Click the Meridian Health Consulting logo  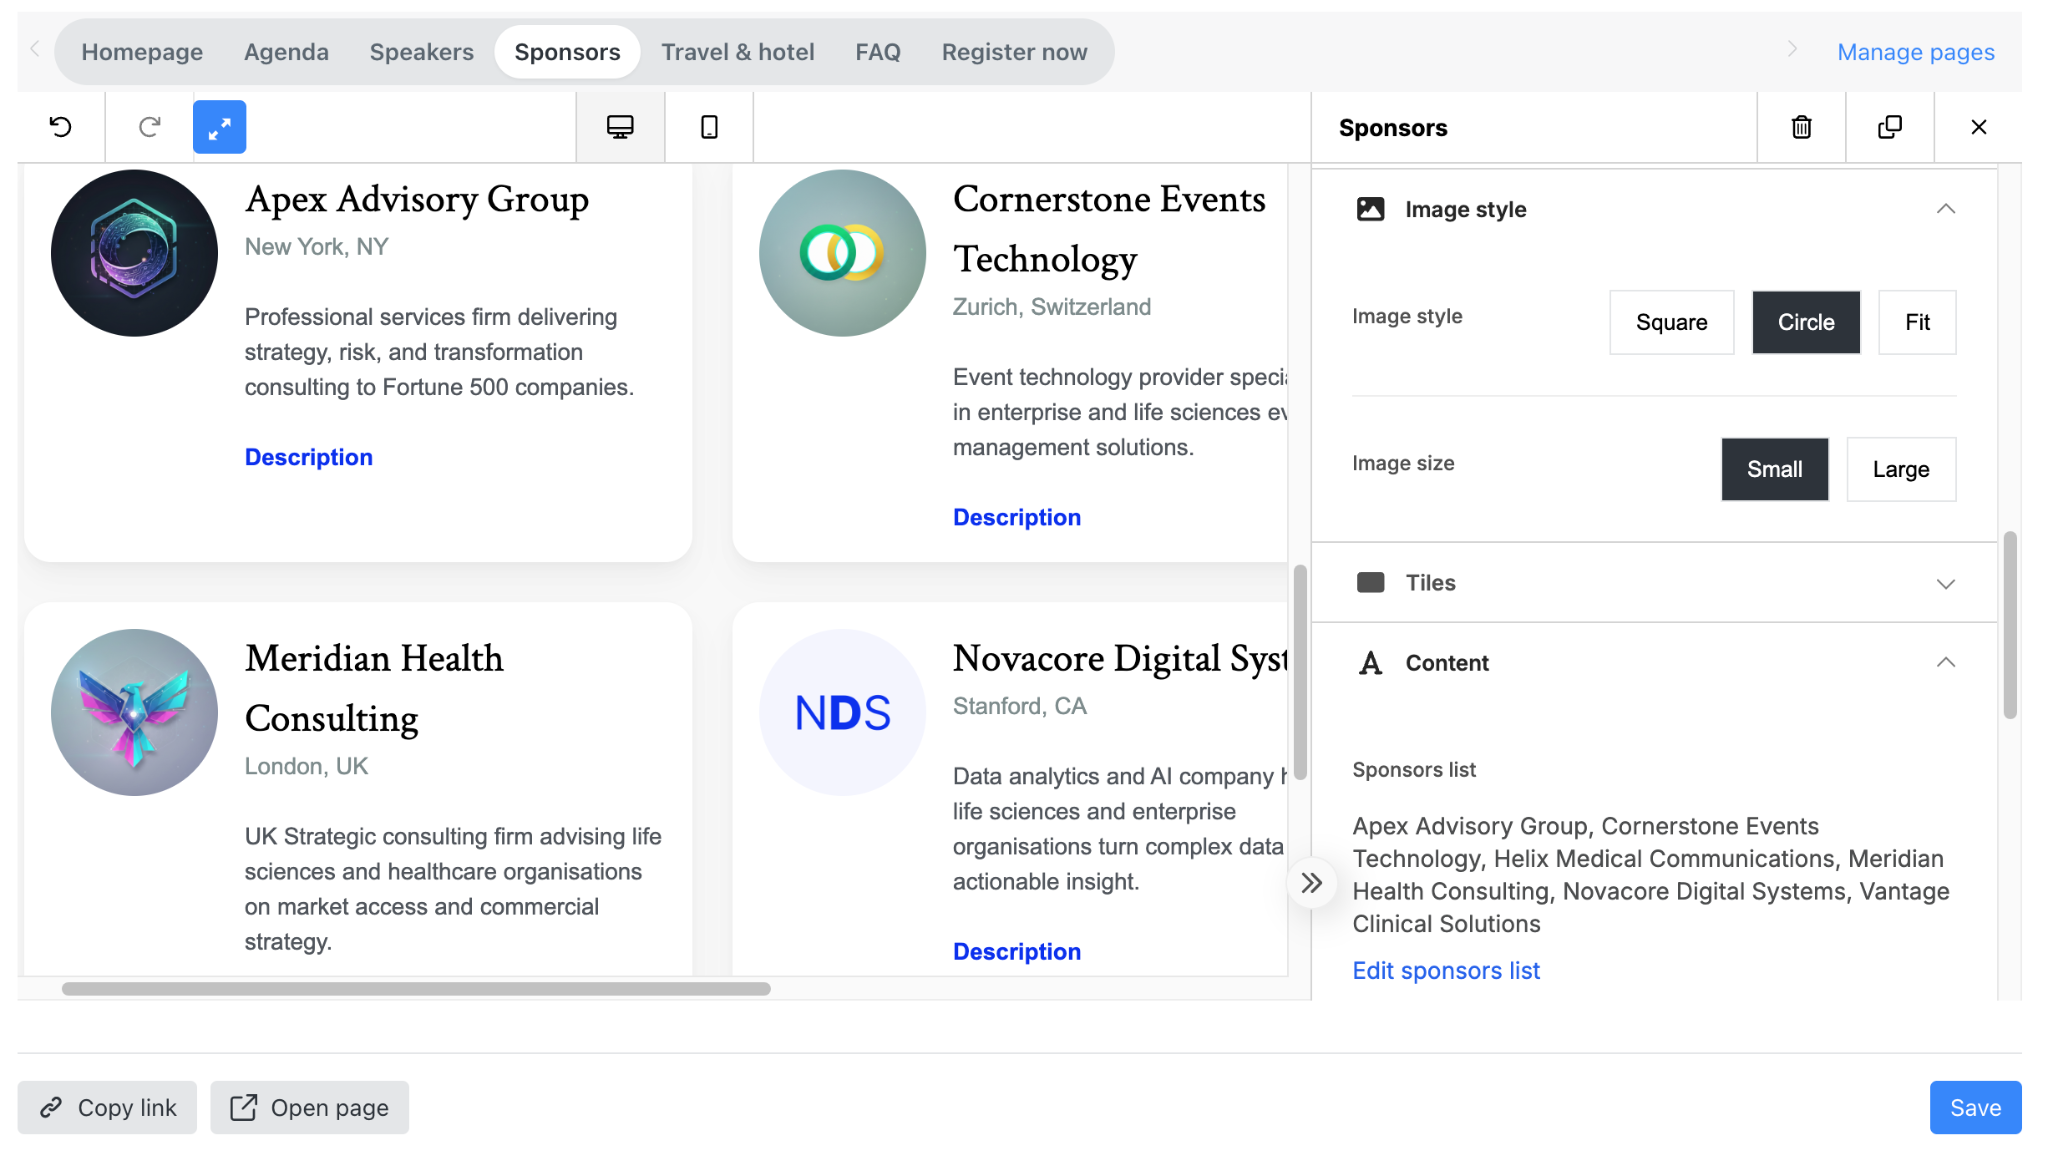pos(134,712)
